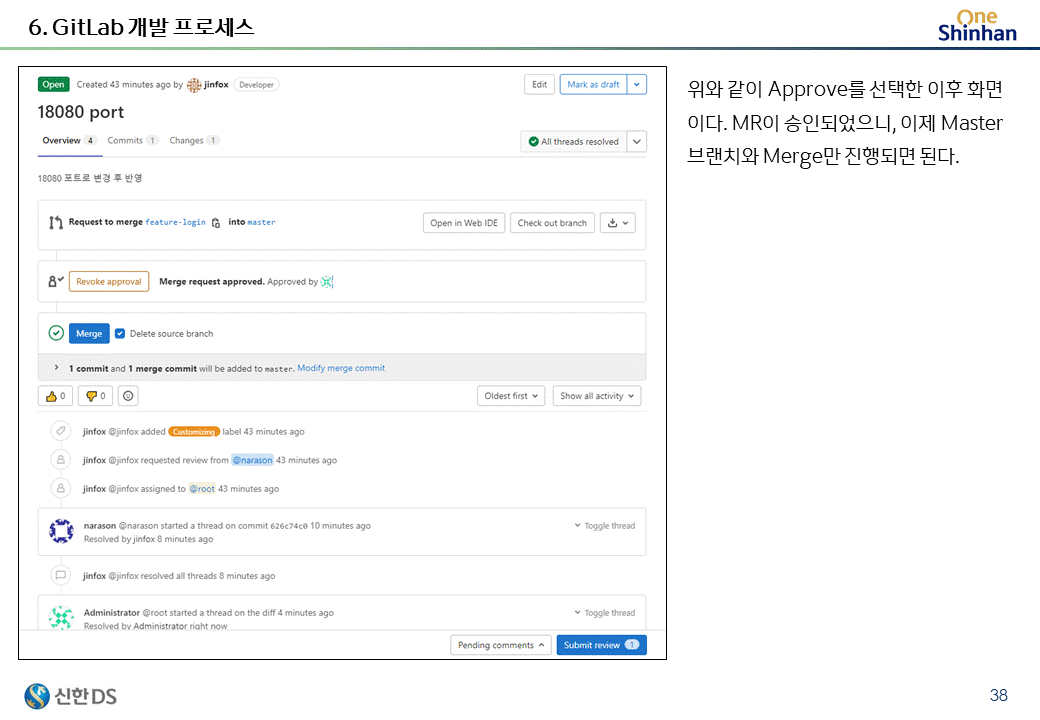Open the Changes tab
The height and width of the screenshot is (720, 1040).
[x=194, y=141]
